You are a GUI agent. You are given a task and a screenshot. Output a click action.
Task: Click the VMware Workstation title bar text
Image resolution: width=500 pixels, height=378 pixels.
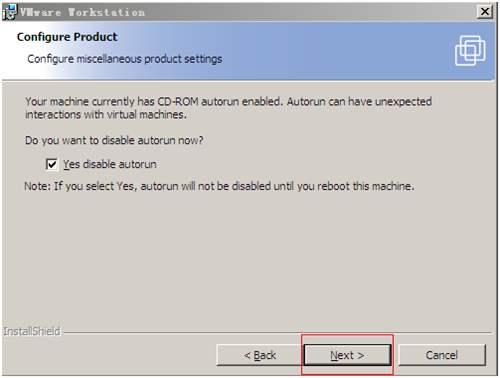[x=82, y=13]
